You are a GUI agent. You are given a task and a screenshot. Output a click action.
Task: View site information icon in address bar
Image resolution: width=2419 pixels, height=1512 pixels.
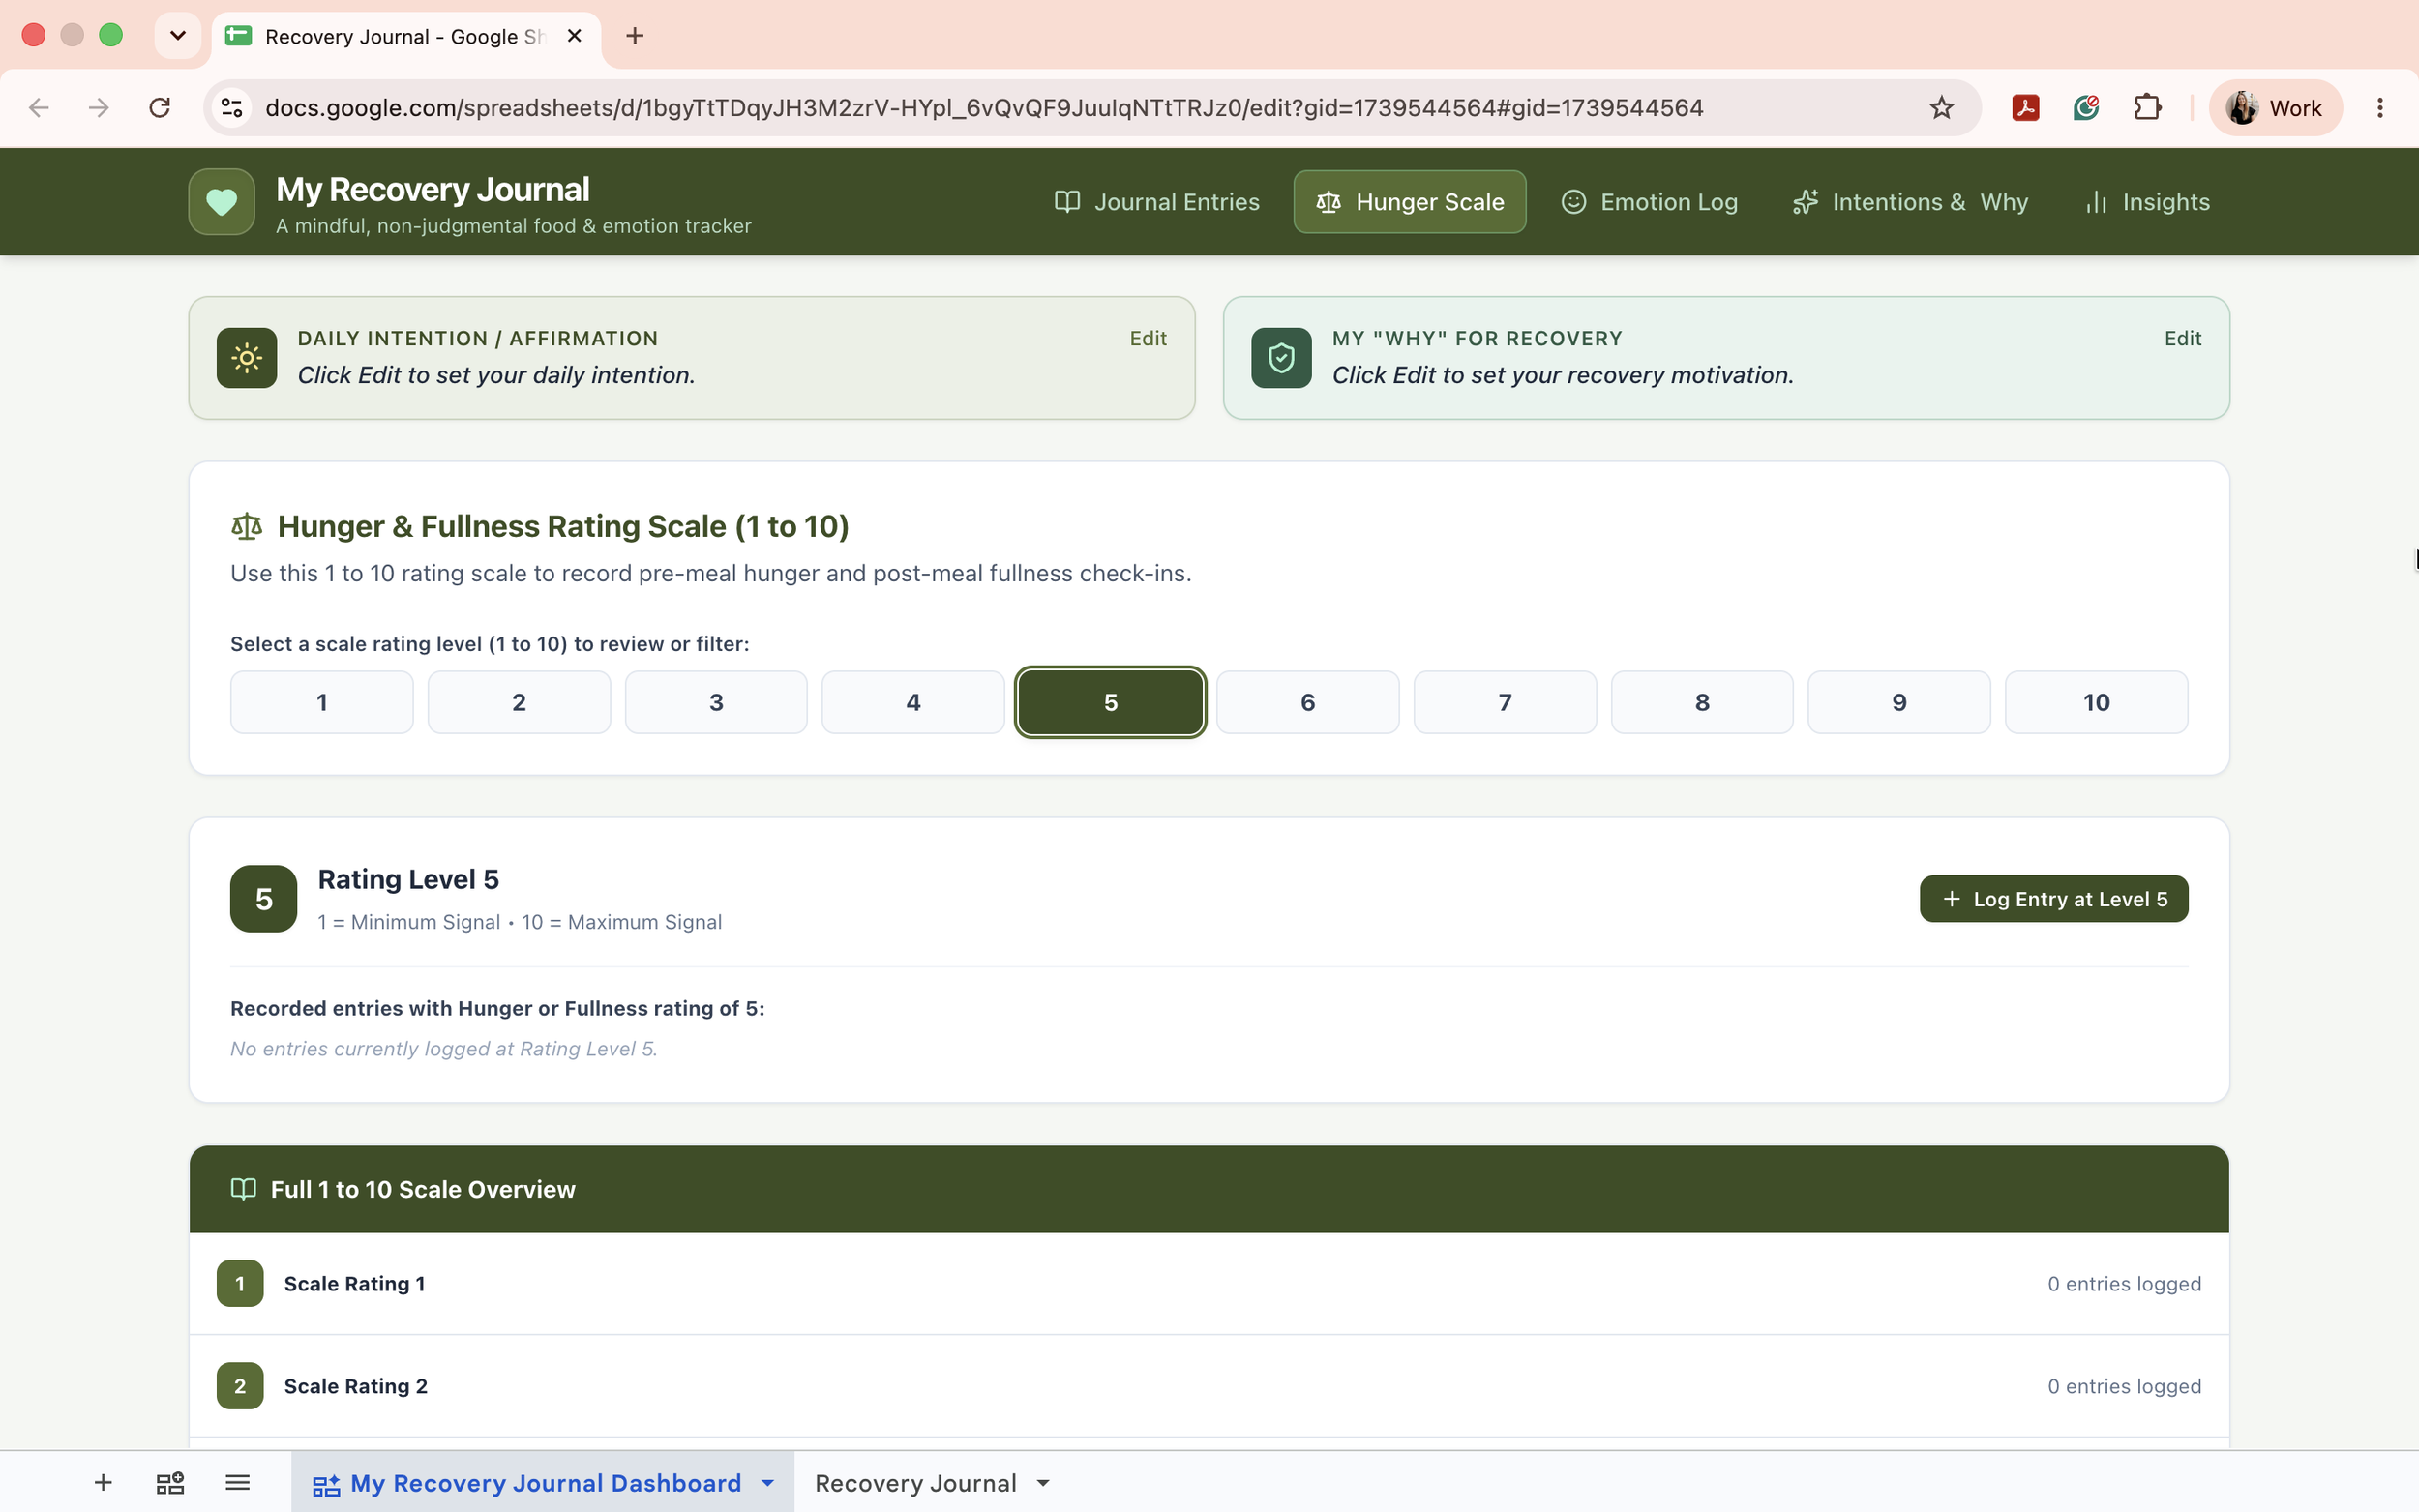(232, 108)
